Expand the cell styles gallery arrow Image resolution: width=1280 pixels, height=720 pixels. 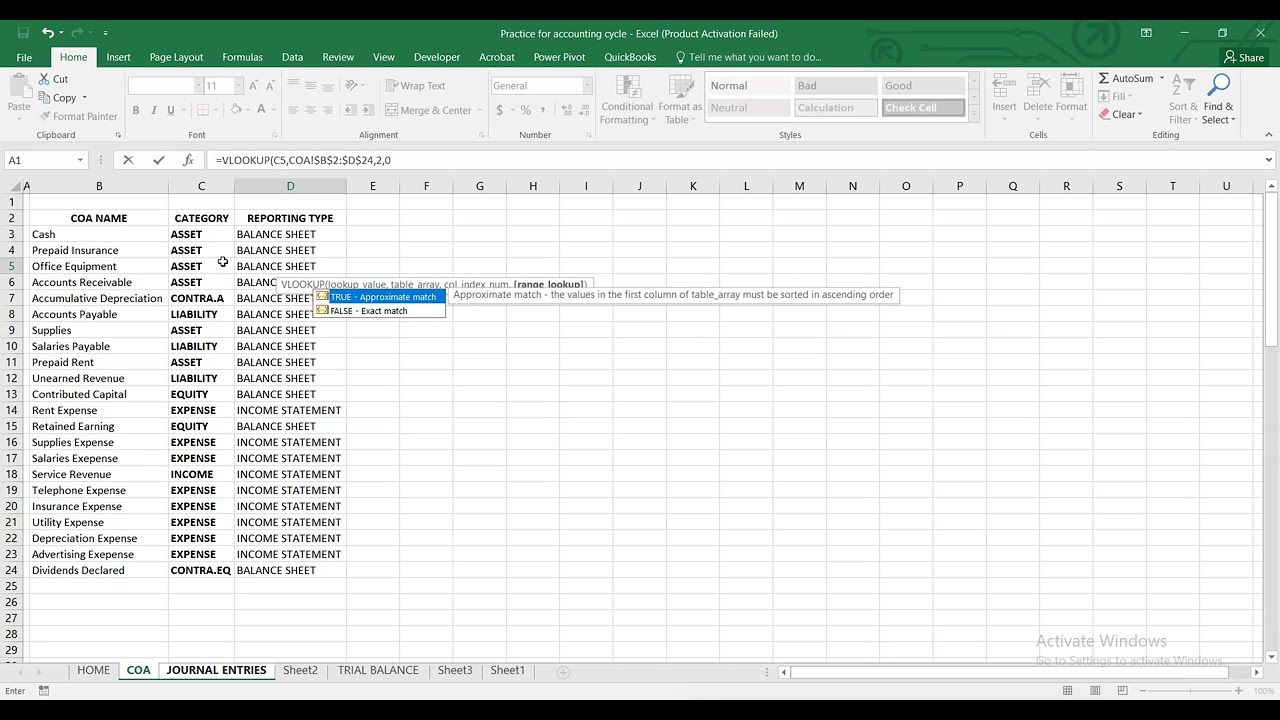pyautogui.click(x=974, y=115)
